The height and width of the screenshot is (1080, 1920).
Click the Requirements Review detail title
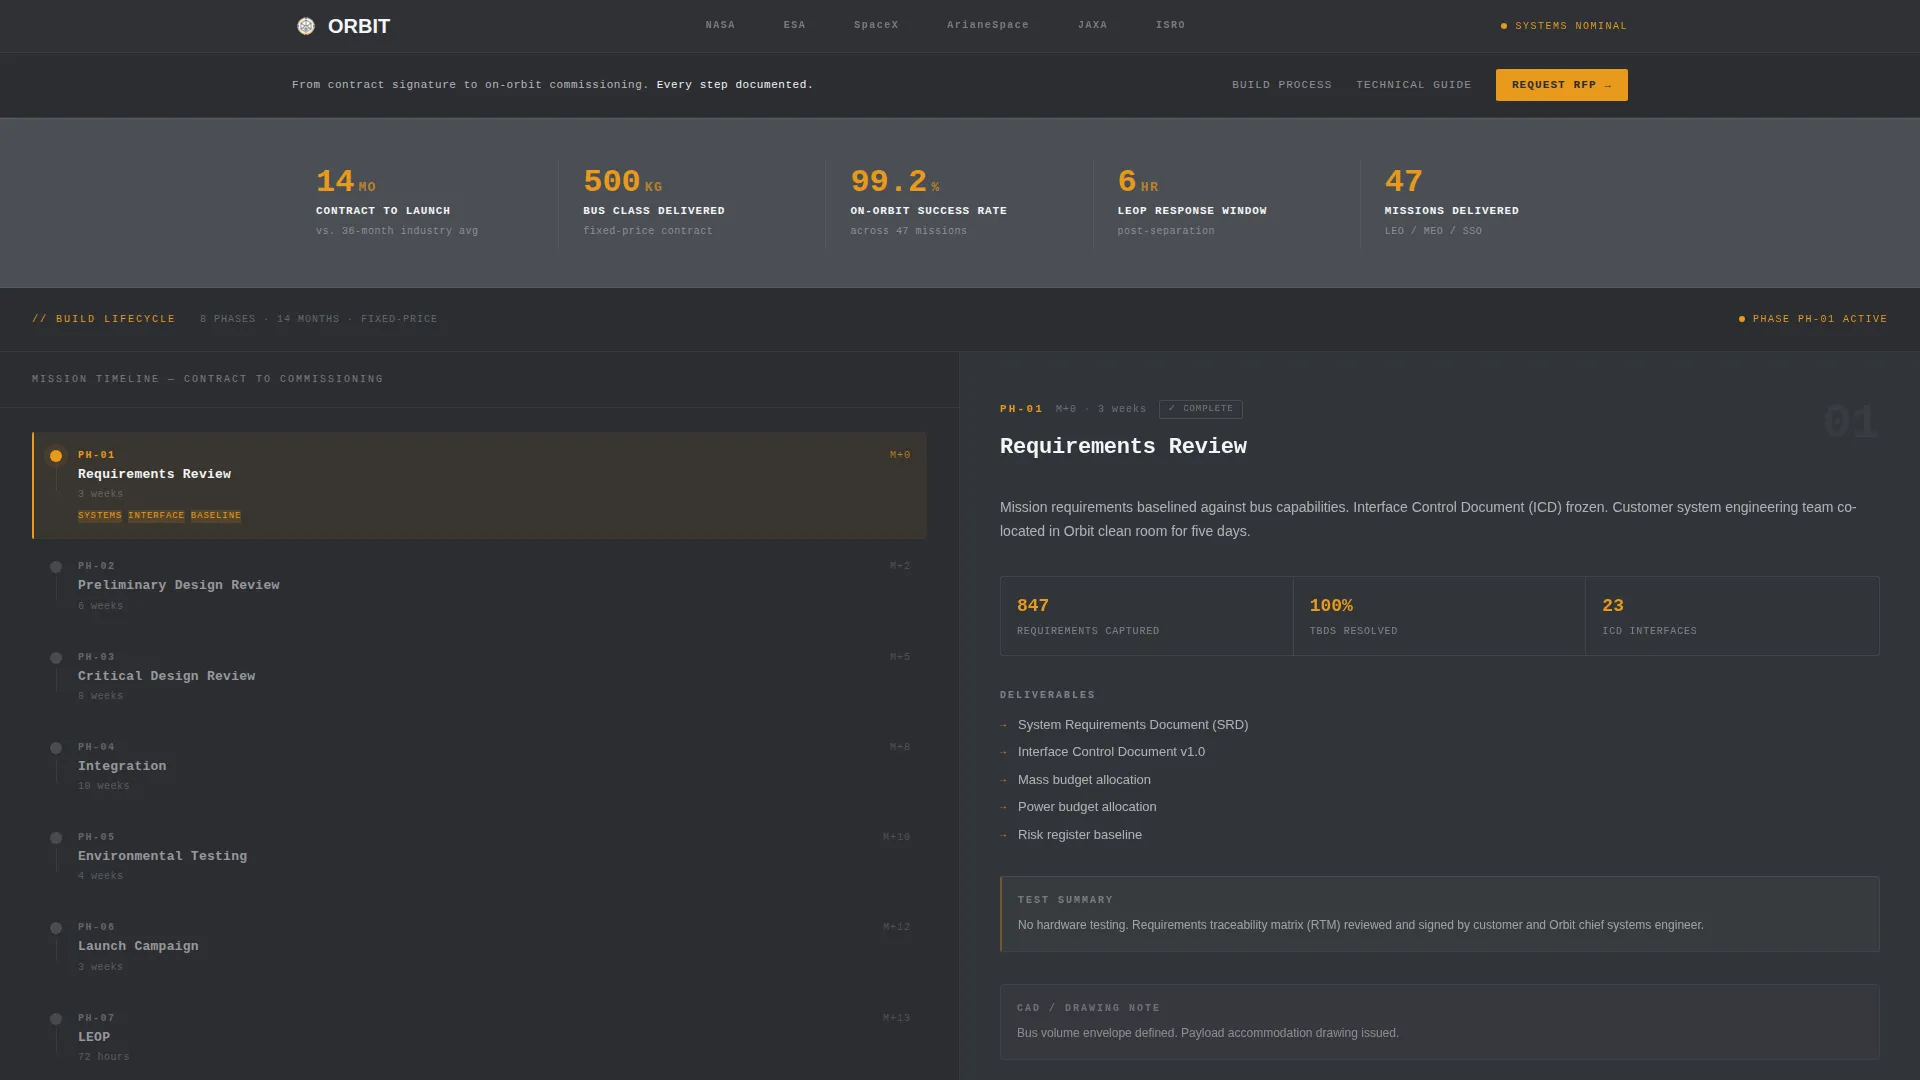1123,447
